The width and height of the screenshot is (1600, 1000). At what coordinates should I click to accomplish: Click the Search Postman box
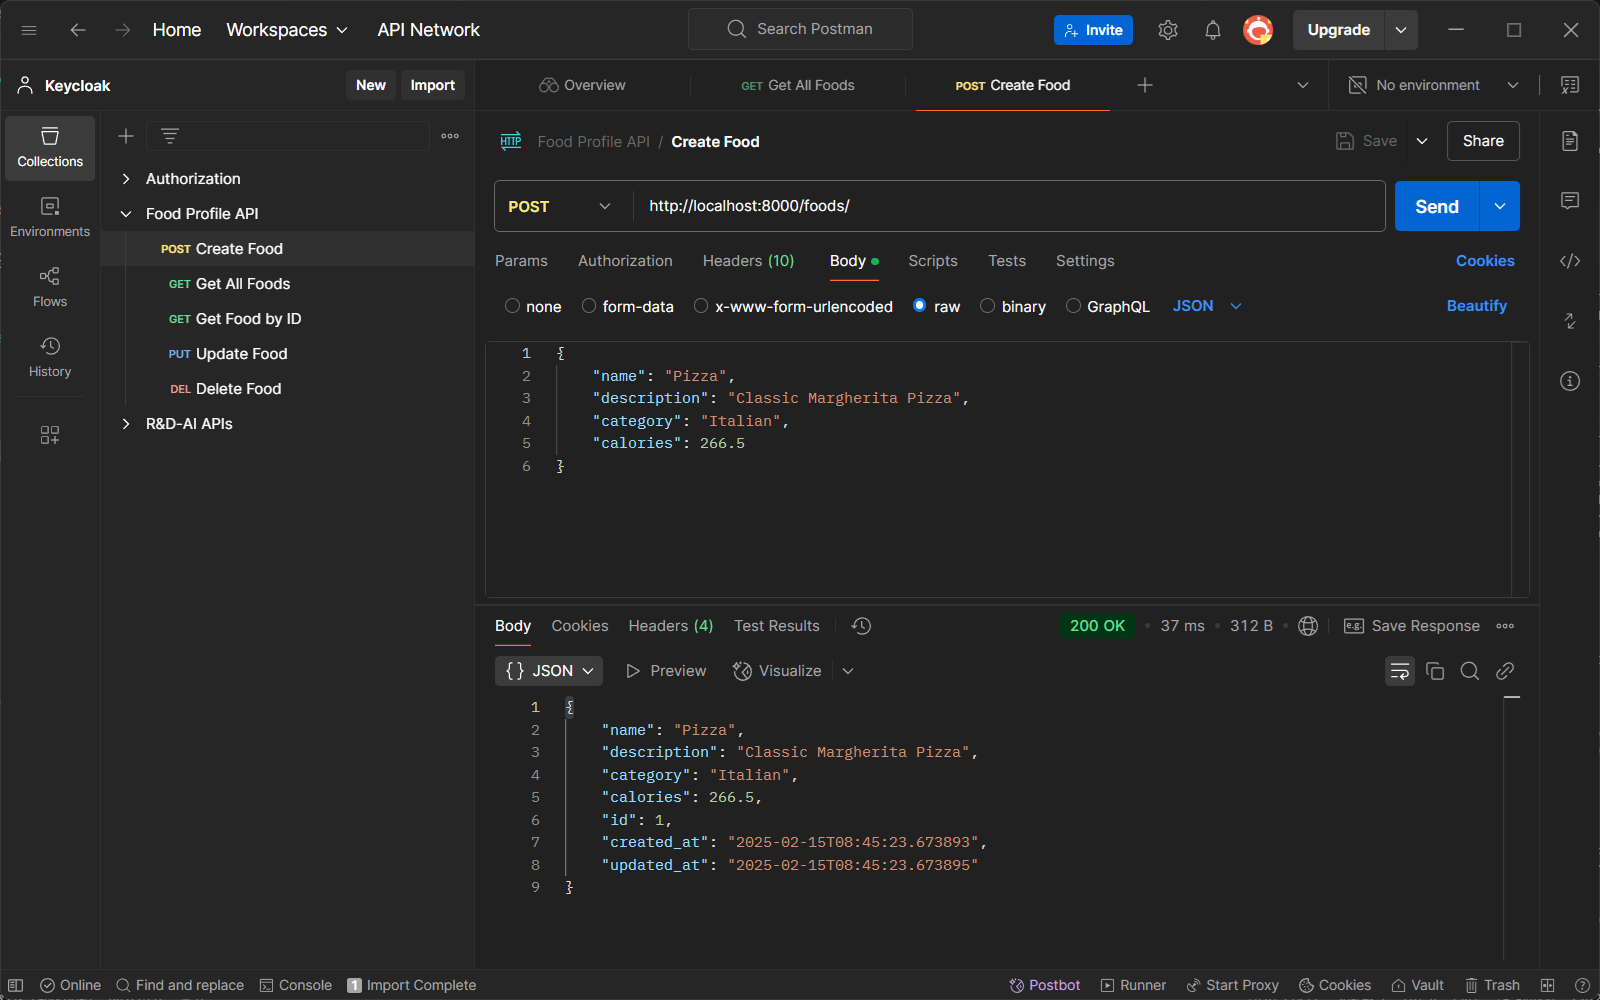pyautogui.click(x=800, y=29)
